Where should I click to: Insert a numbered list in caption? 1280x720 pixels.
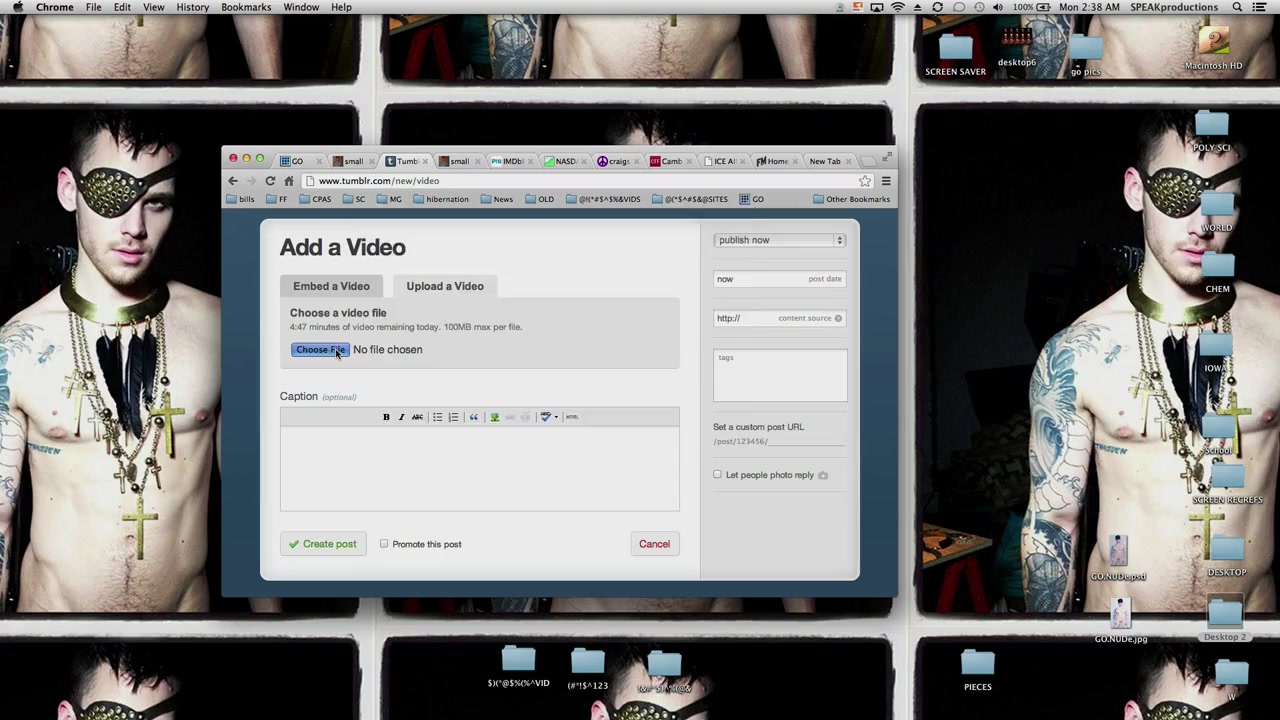(x=453, y=417)
